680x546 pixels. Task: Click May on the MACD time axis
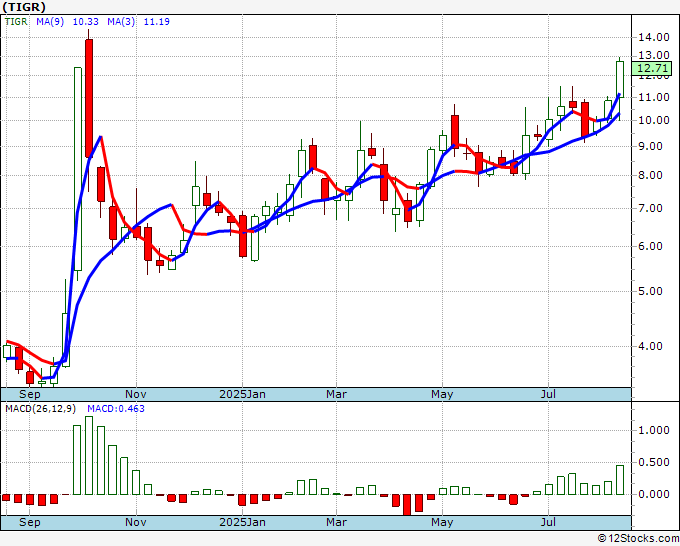(x=442, y=522)
